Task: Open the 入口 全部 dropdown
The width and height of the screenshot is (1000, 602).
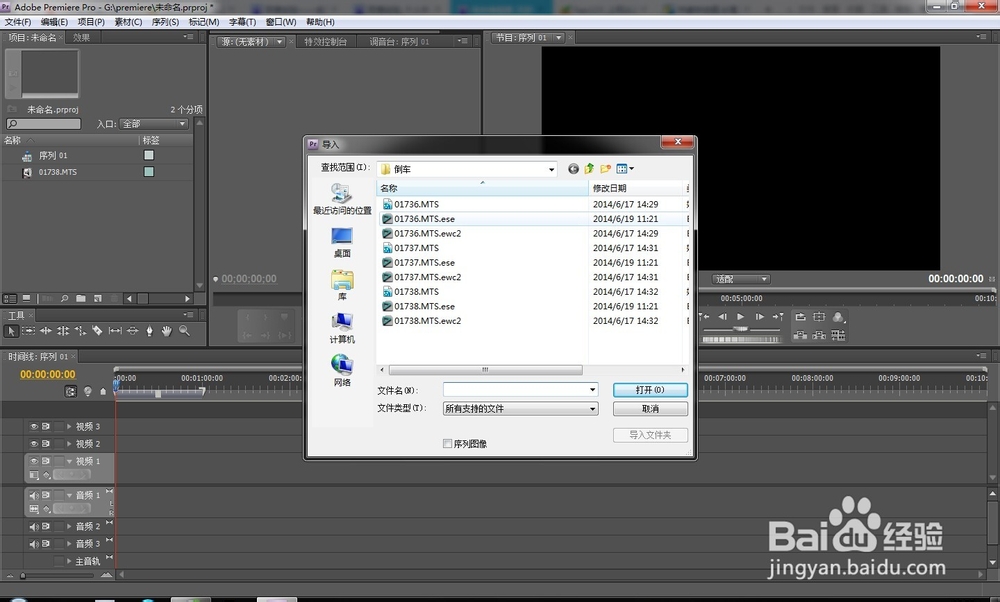Action: pos(154,124)
